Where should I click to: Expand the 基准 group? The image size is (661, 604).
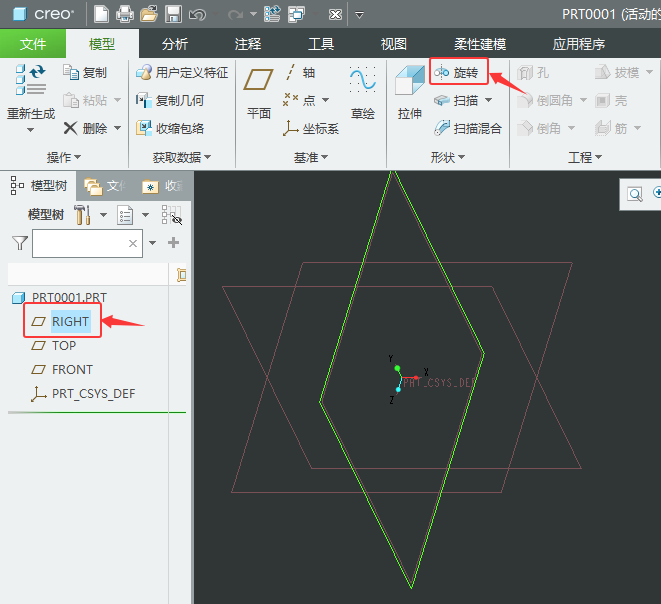[x=311, y=157]
